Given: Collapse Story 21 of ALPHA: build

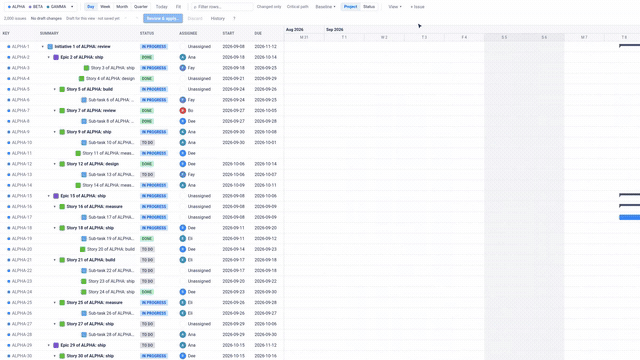Looking at the screenshot, I should tap(55, 260).
